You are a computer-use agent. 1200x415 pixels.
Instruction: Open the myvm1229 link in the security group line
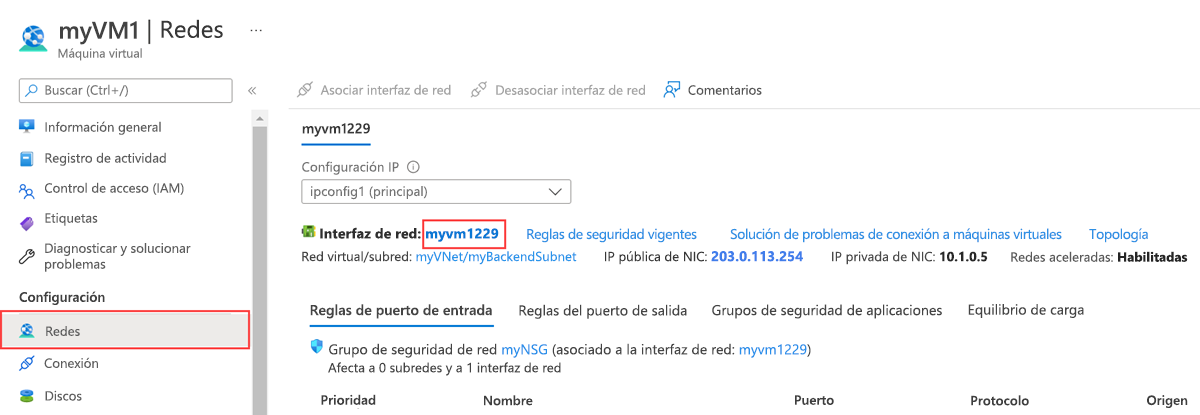click(772, 350)
